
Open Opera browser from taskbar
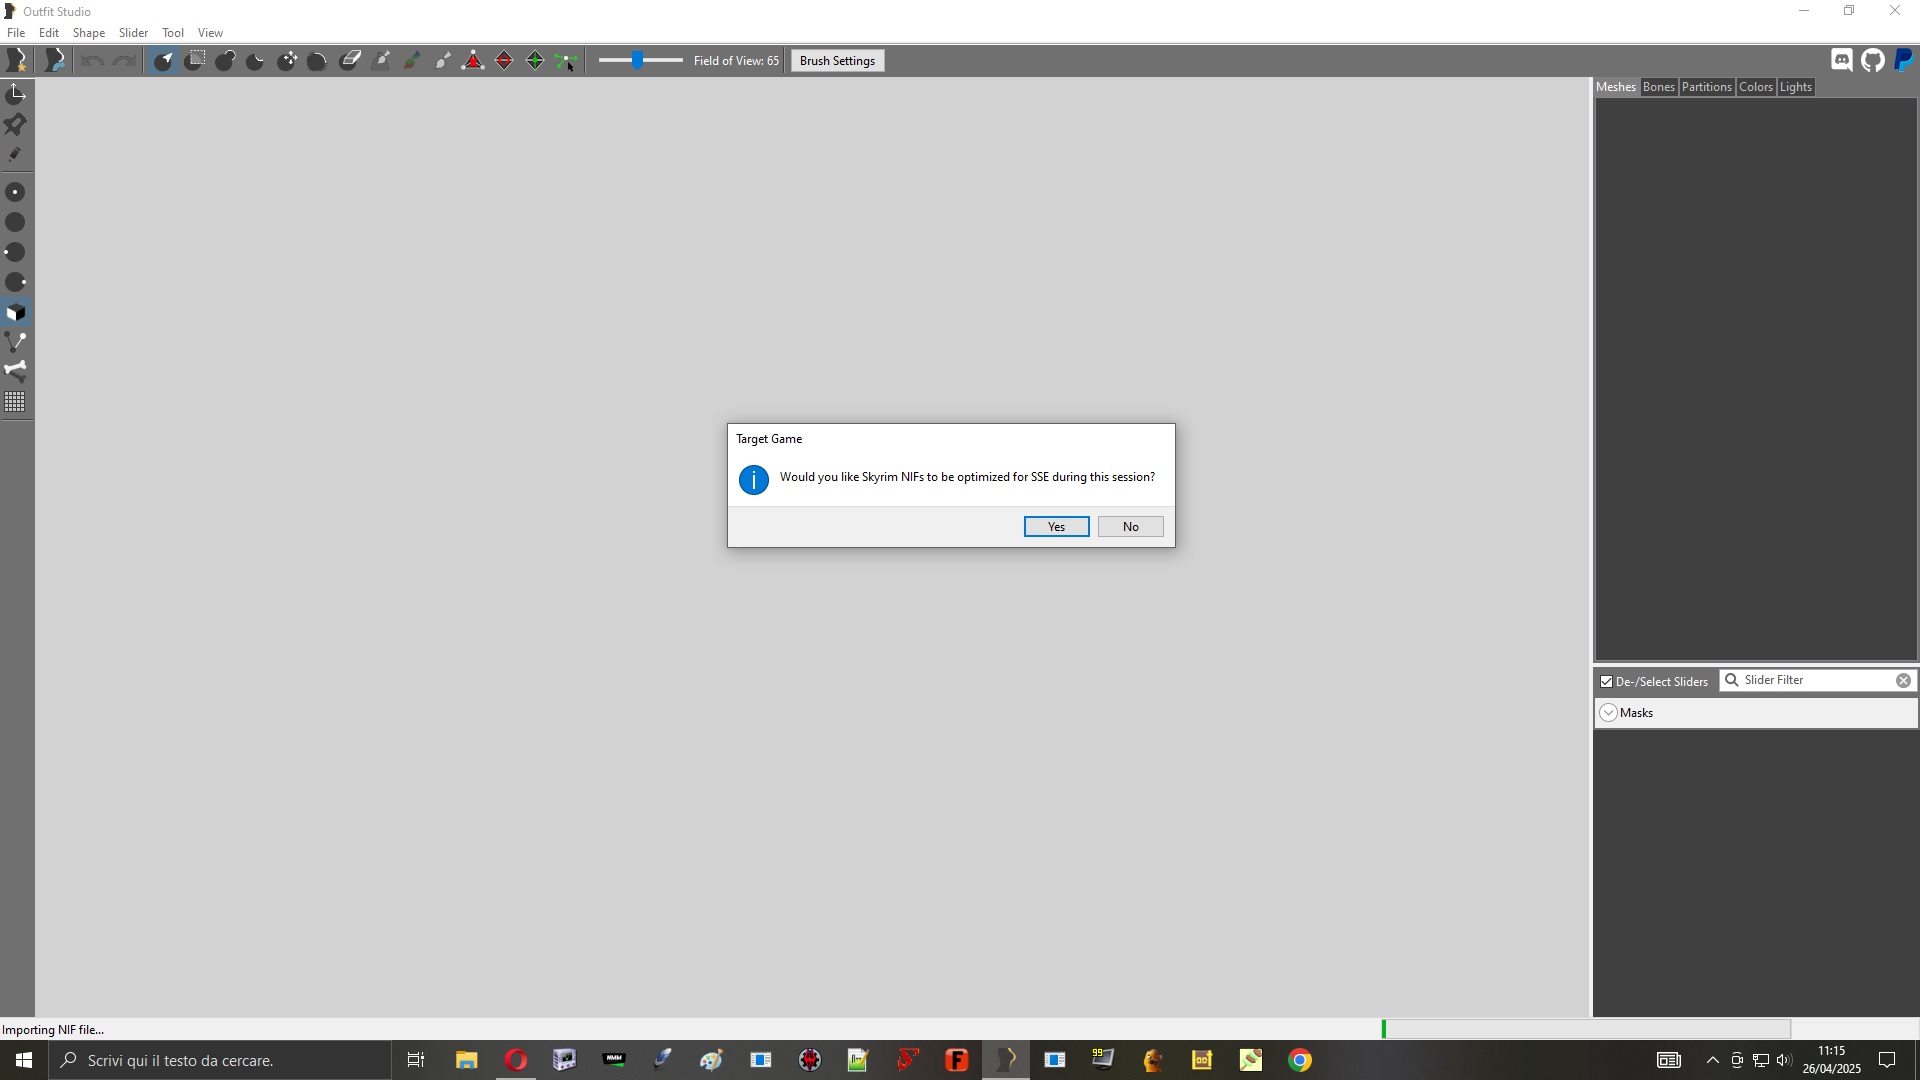point(516,1060)
